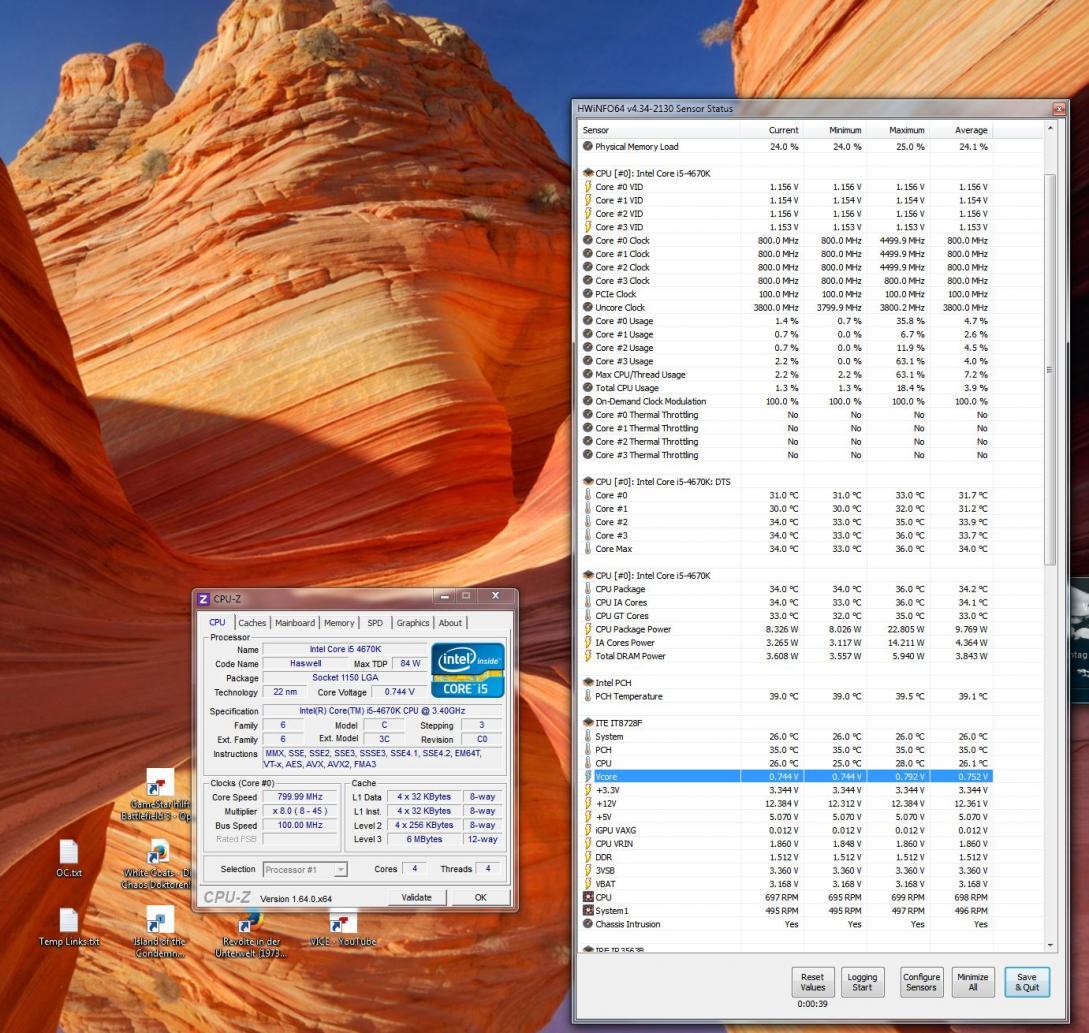Click the icon beside Chassis Intrusion
This screenshot has height=1033, width=1089.
588,924
